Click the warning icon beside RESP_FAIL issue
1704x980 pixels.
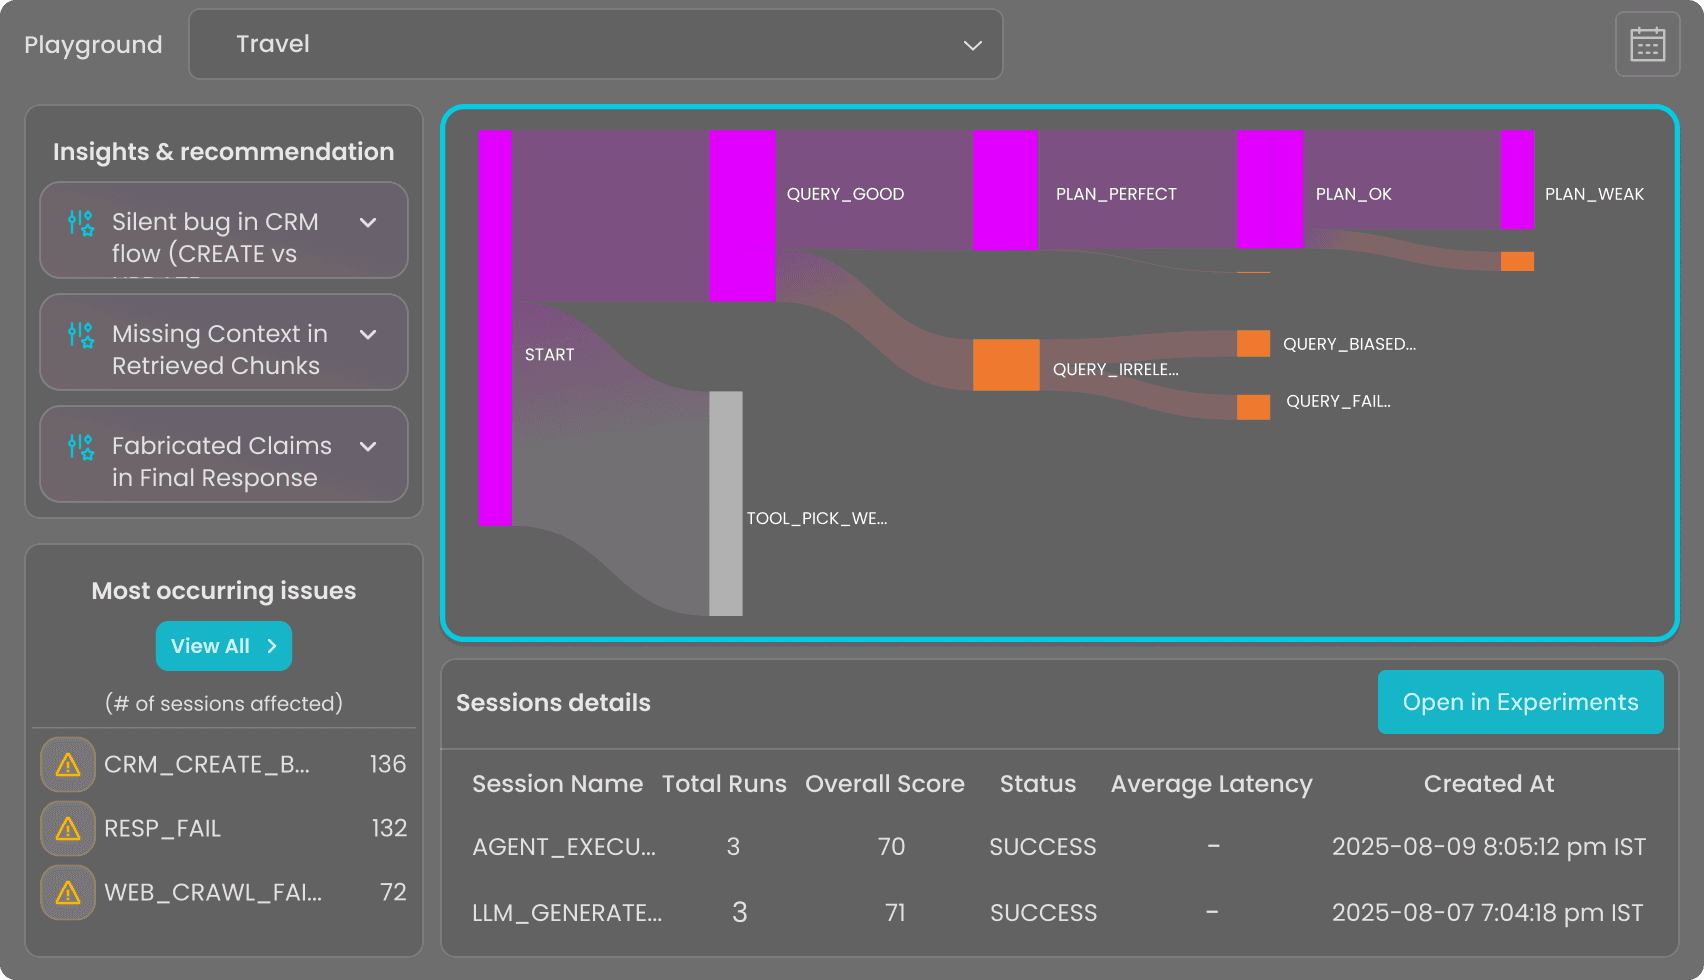[66, 828]
